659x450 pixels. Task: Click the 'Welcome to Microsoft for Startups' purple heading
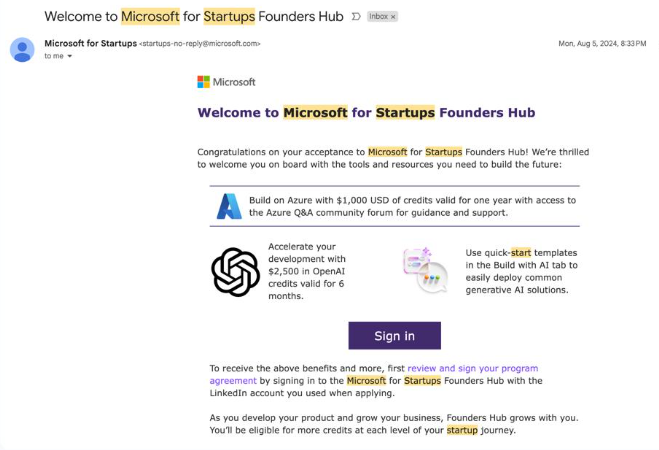coord(366,113)
